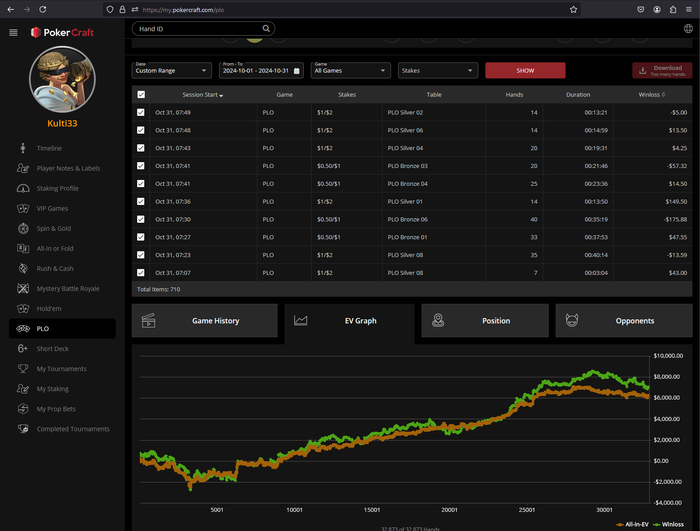Image resolution: width=700 pixels, height=531 pixels.
Task: Click the red SHOW button
Action: 525,71
